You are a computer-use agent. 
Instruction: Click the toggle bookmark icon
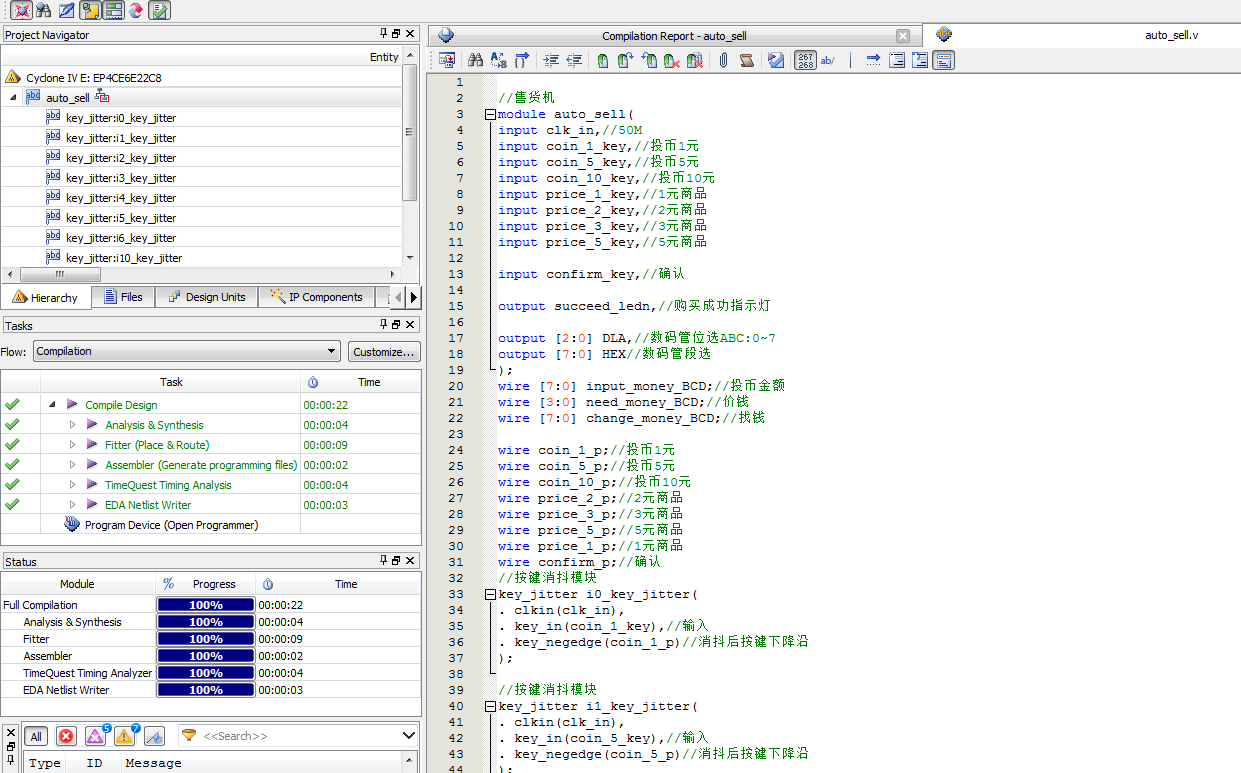(x=603, y=61)
